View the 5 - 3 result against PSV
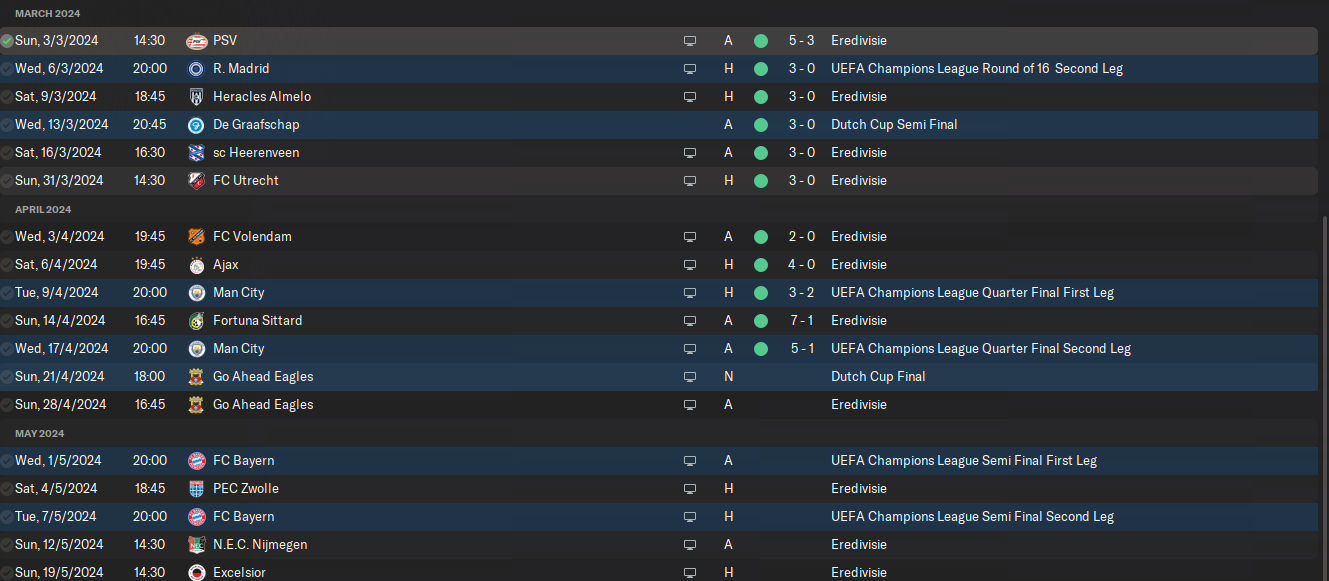 pyautogui.click(x=801, y=41)
